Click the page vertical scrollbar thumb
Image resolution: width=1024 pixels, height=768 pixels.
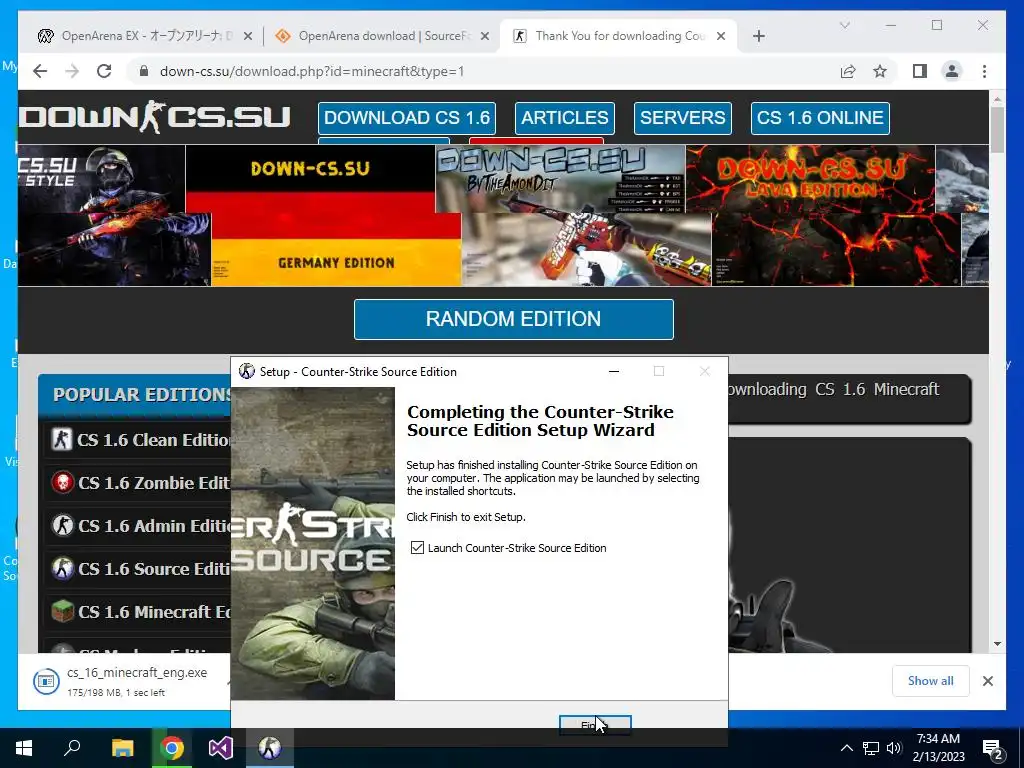tap(997, 130)
